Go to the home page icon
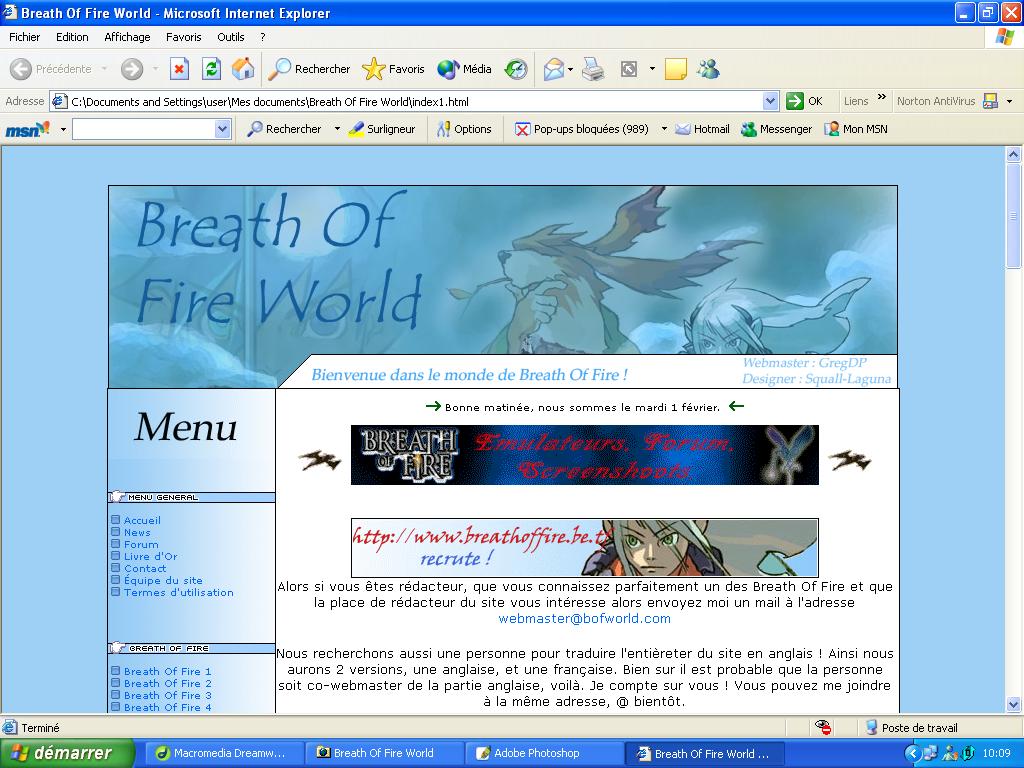The height and width of the screenshot is (768, 1024). pyautogui.click(x=243, y=69)
